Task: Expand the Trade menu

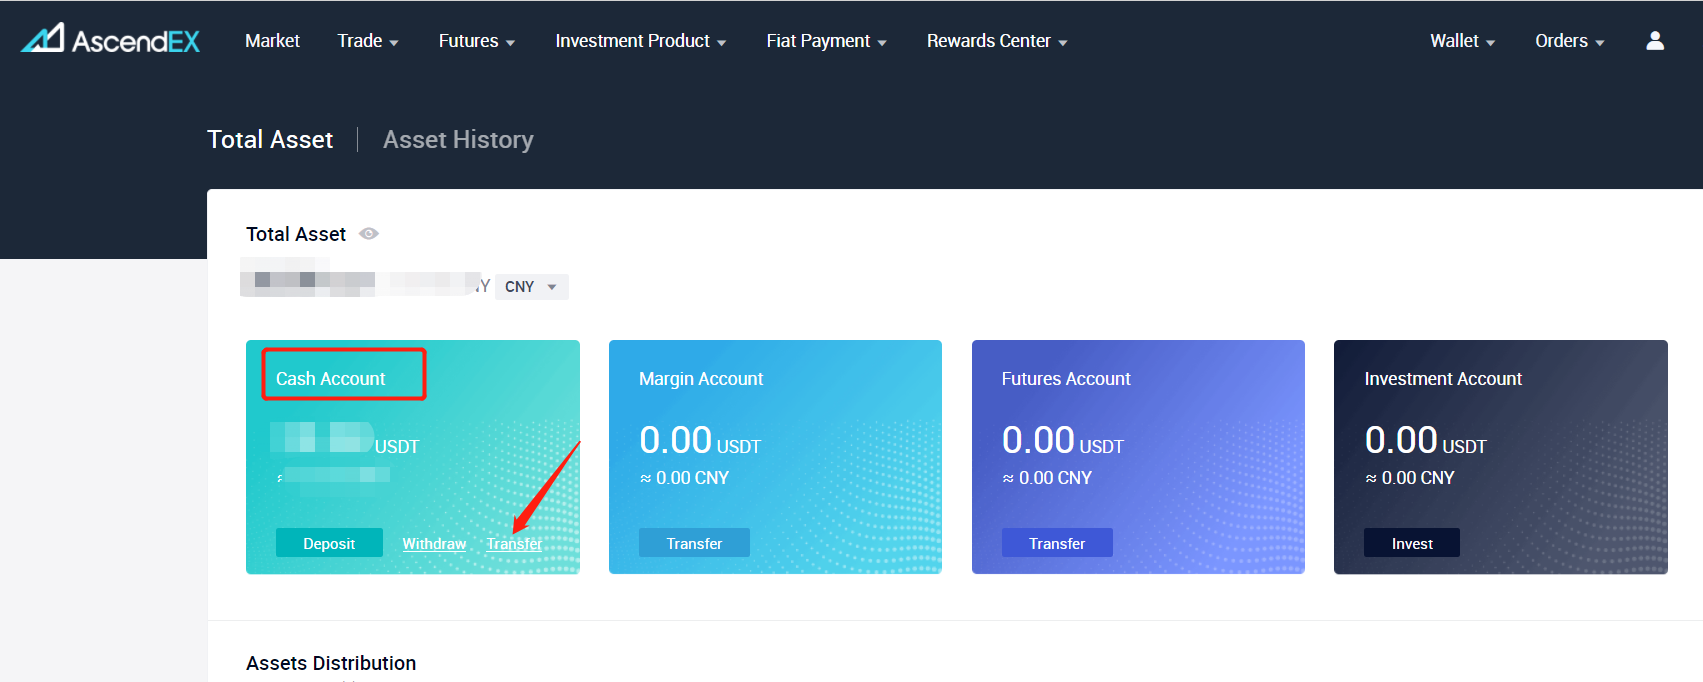Action: 367,41
